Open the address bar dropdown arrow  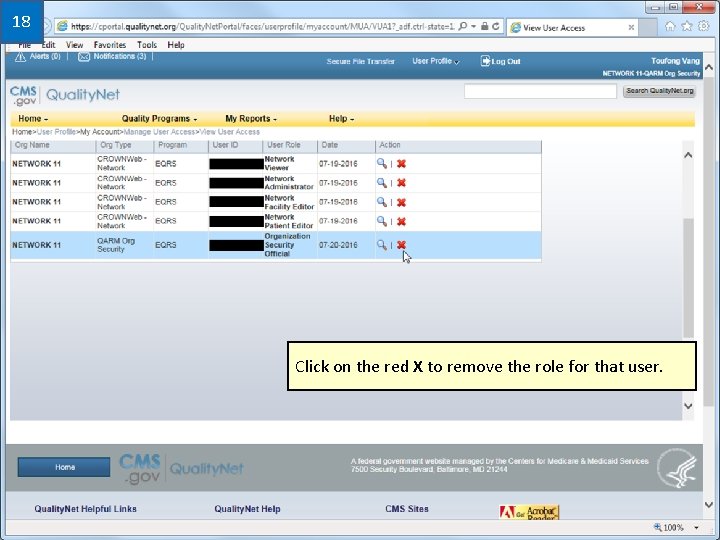pyautogui.click(x=473, y=27)
